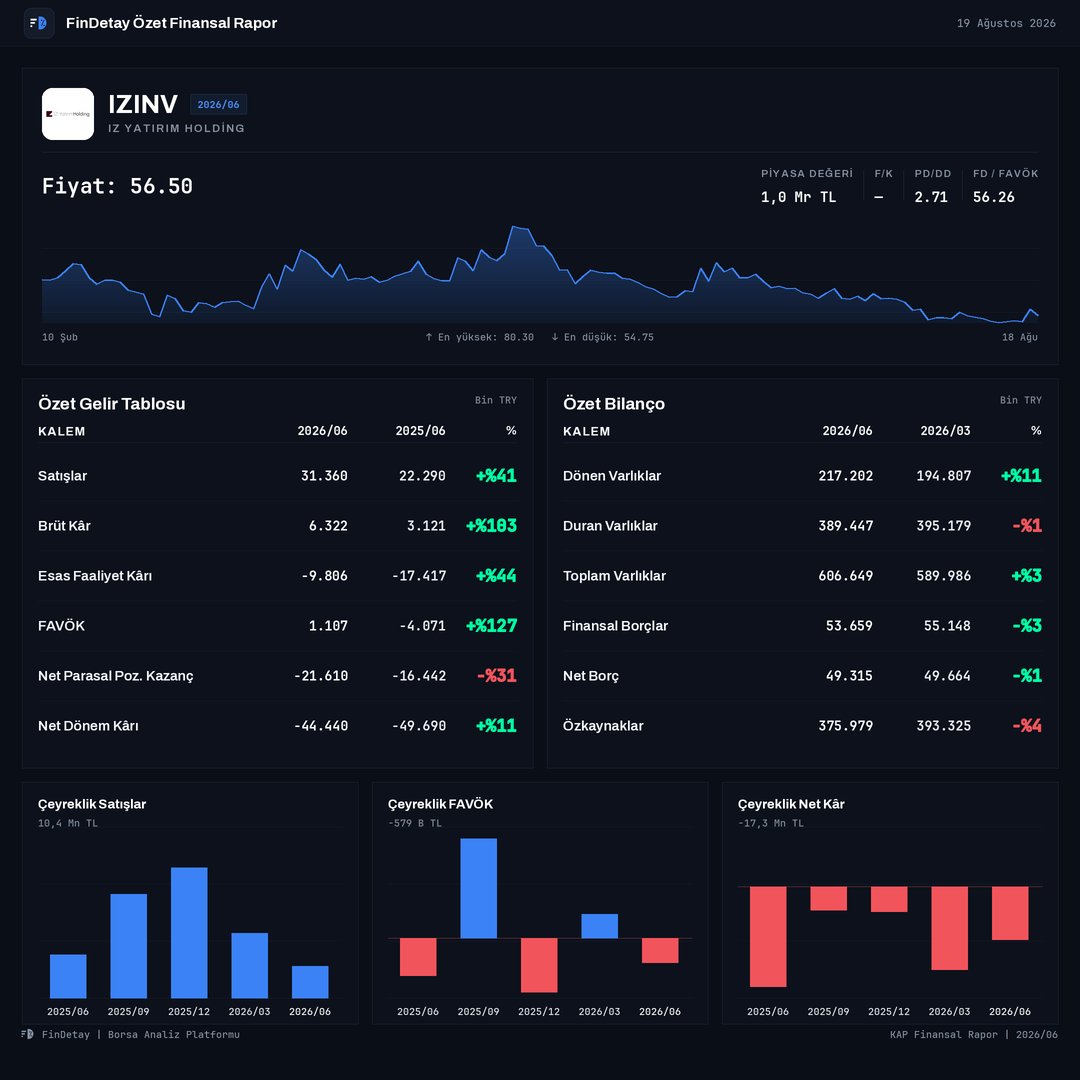1080x1080 pixels.
Task: Click the 2026/03 column header in balance sheet
Action: pos(945,430)
